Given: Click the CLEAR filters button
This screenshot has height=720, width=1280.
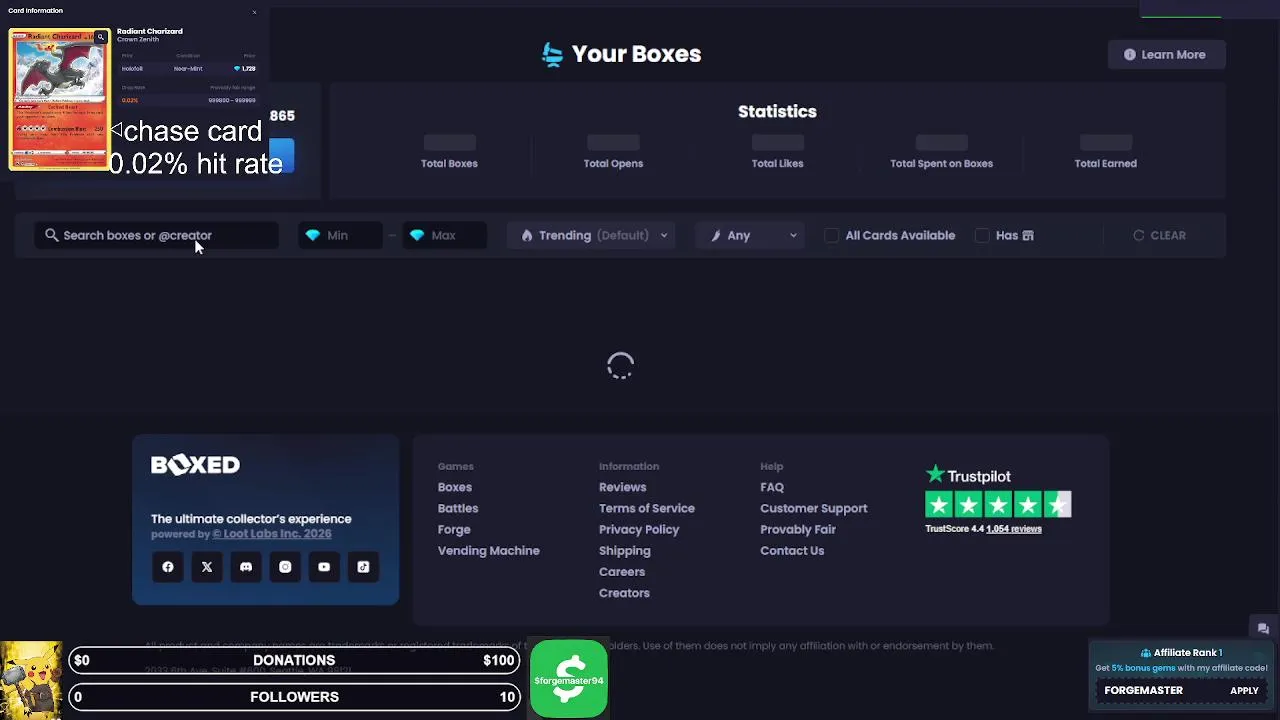Looking at the screenshot, I should coord(1159,236).
